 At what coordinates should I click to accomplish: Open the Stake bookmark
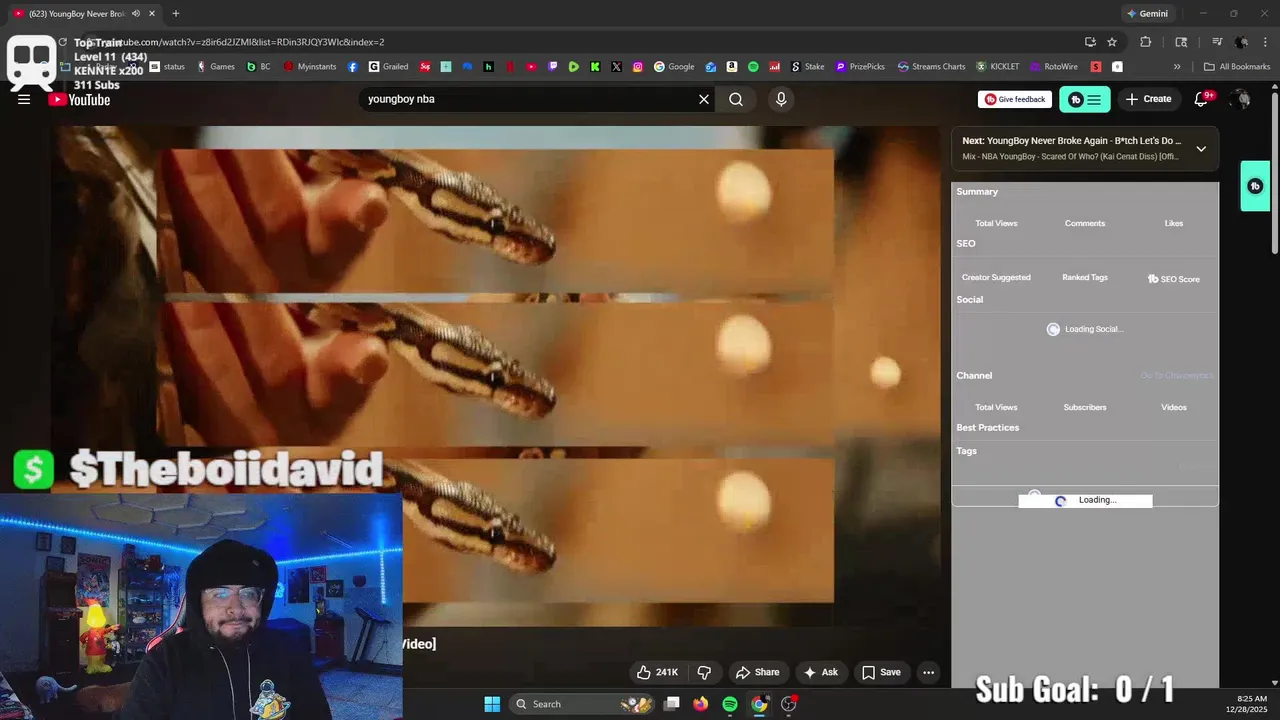pyautogui.click(x=808, y=67)
